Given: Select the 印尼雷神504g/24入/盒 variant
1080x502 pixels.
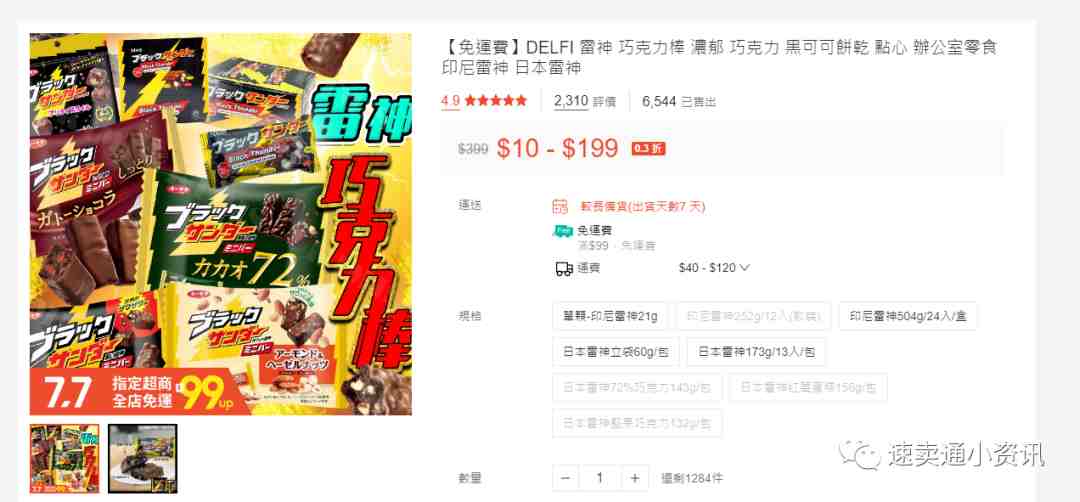Looking at the screenshot, I should coord(907,317).
